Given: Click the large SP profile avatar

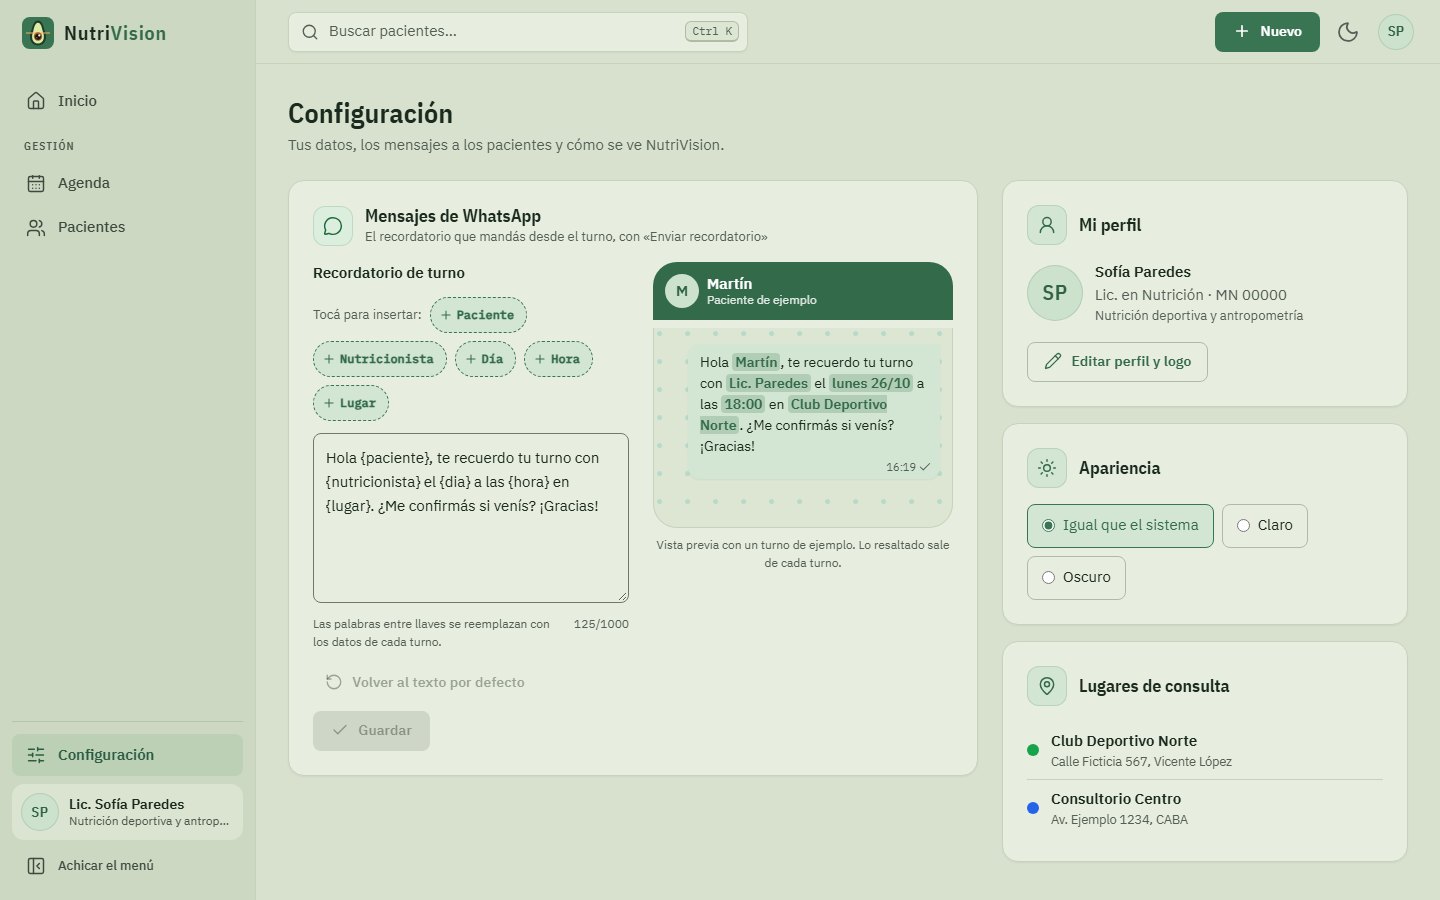Looking at the screenshot, I should (x=1055, y=293).
